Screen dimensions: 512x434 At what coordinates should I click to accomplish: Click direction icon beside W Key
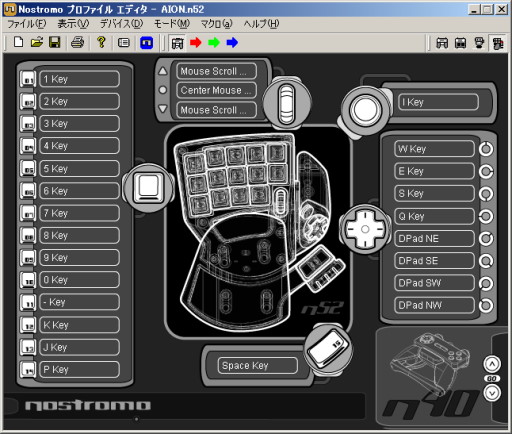(x=486, y=149)
